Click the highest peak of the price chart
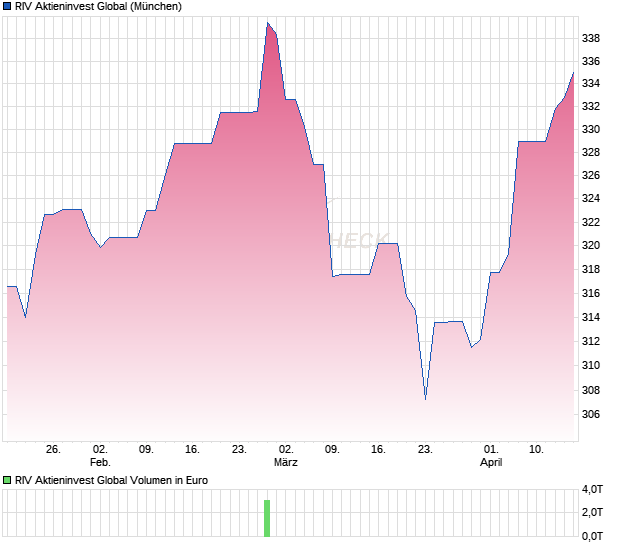Screen dimensions: 620x546 point(267,24)
